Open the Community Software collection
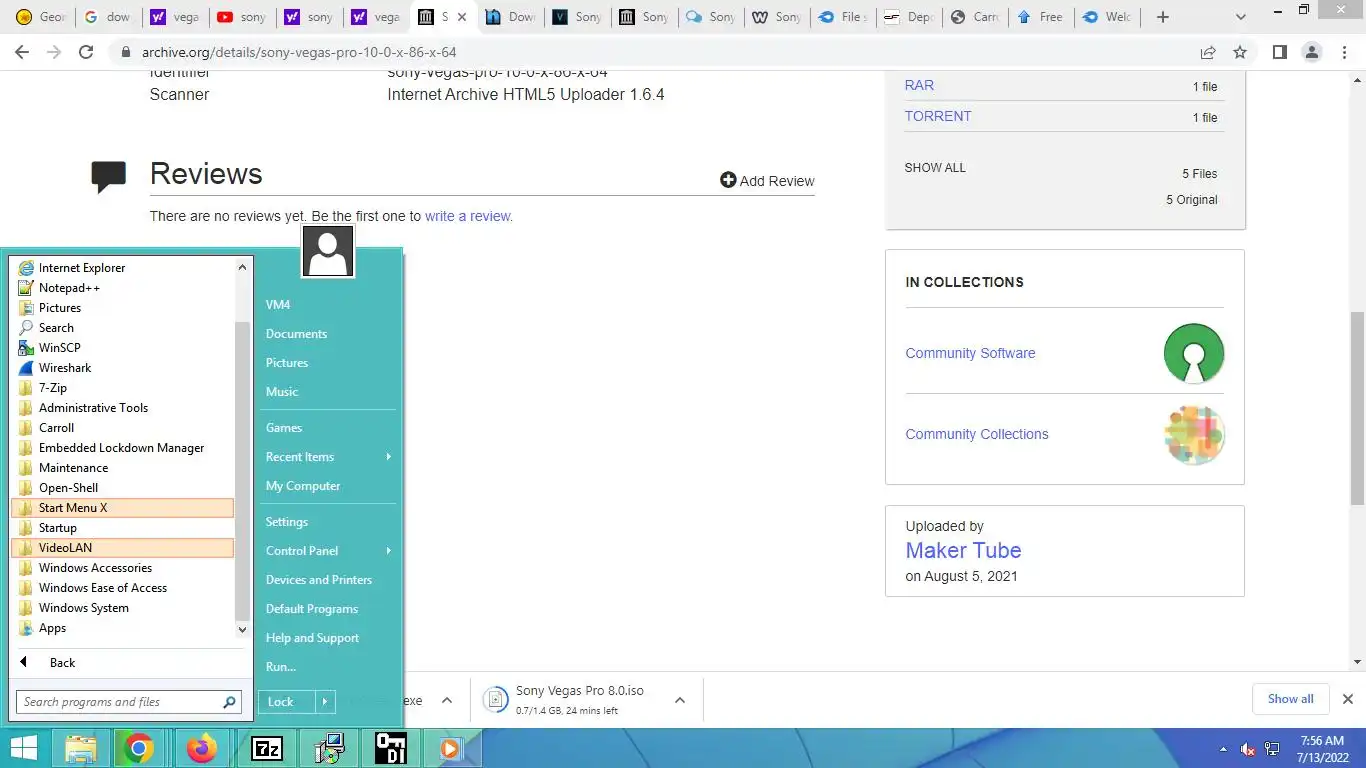 point(970,353)
